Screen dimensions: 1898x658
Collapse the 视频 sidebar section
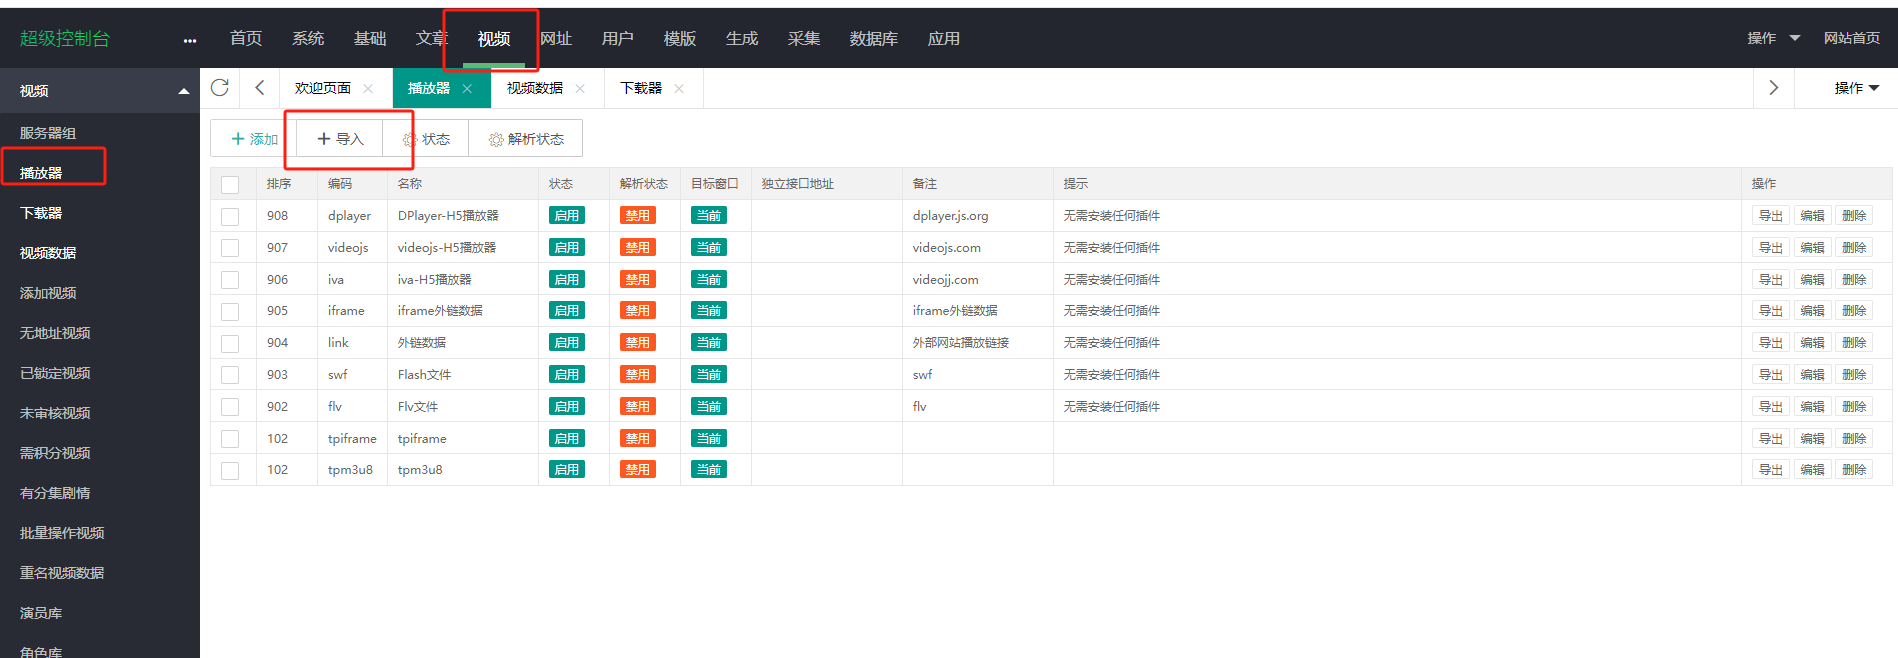coord(100,91)
